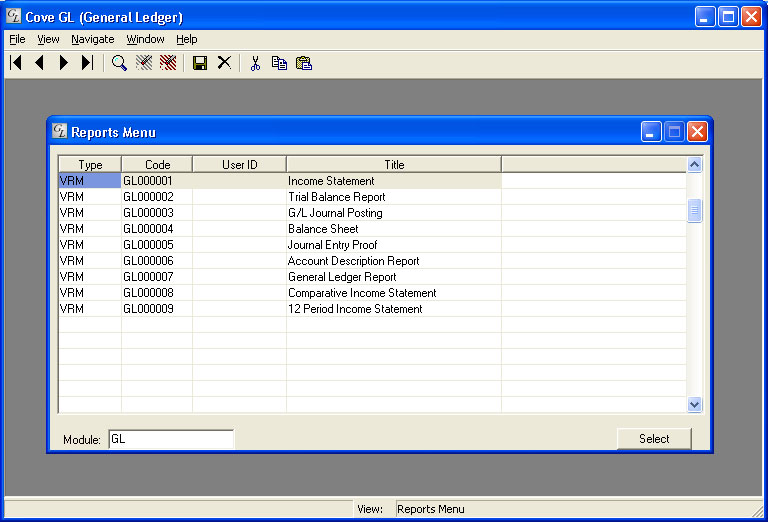Click the vertical scrollbar thumb
Screen dimensions: 768x522
(x=694, y=211)
